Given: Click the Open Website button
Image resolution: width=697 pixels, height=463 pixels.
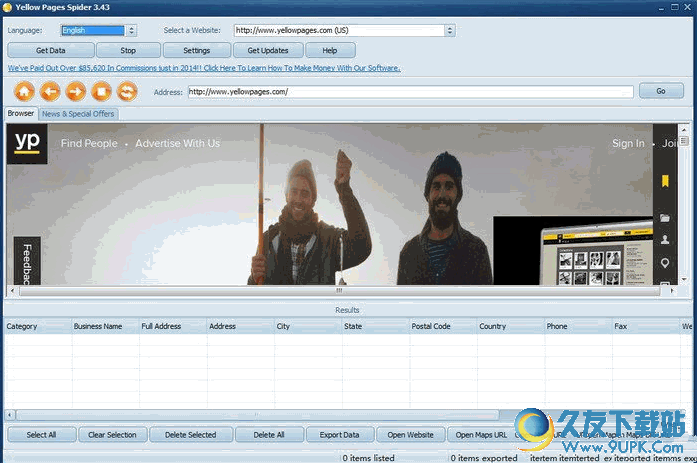Looking at the screenshot, I should click(410, 435).
